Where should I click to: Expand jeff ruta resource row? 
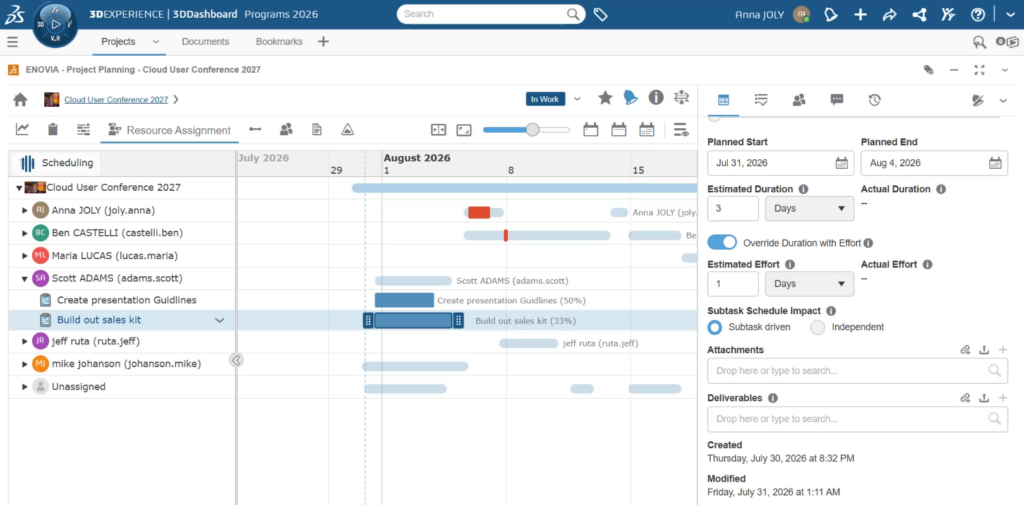25,341
